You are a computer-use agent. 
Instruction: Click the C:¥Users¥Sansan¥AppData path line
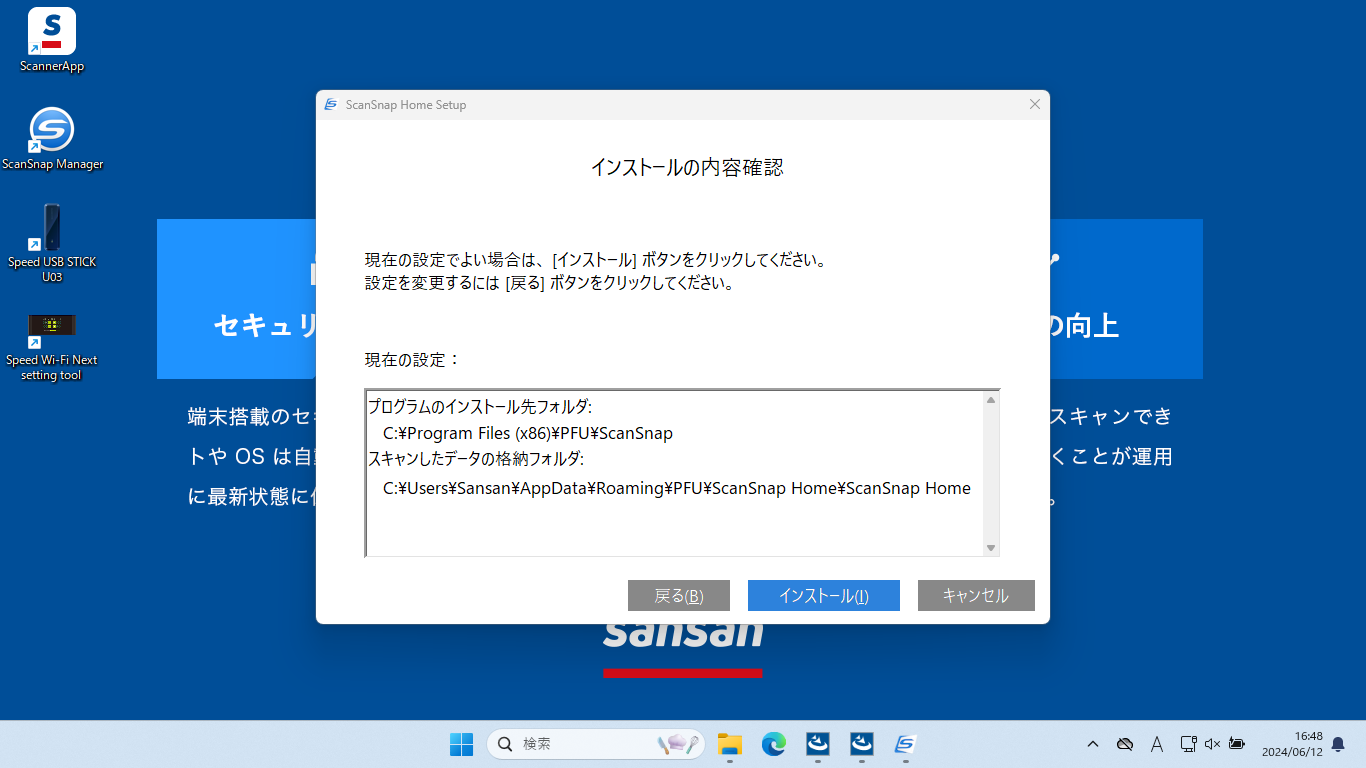677,489
